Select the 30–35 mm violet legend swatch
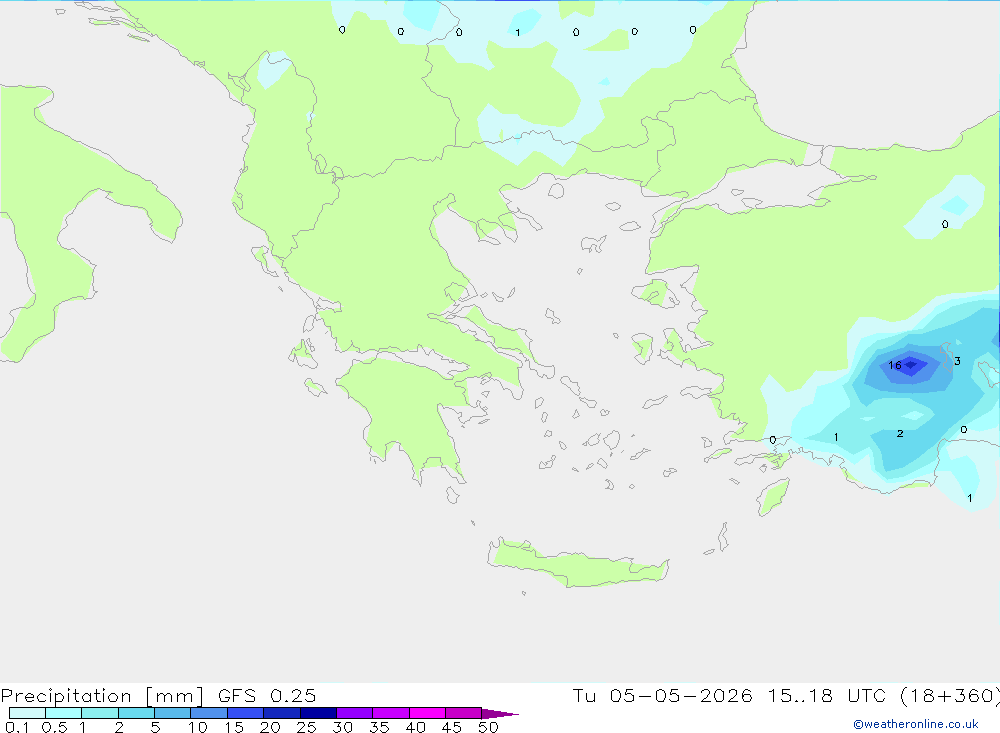This screenshot has width=1000, height=733. tap(354, 713)
